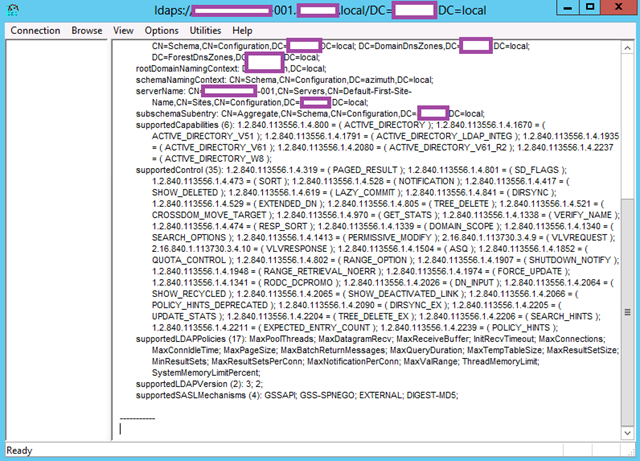This screenshot has height=461, width=640.
Task: Open the Browse menu
Action: (x=87, y=31)
